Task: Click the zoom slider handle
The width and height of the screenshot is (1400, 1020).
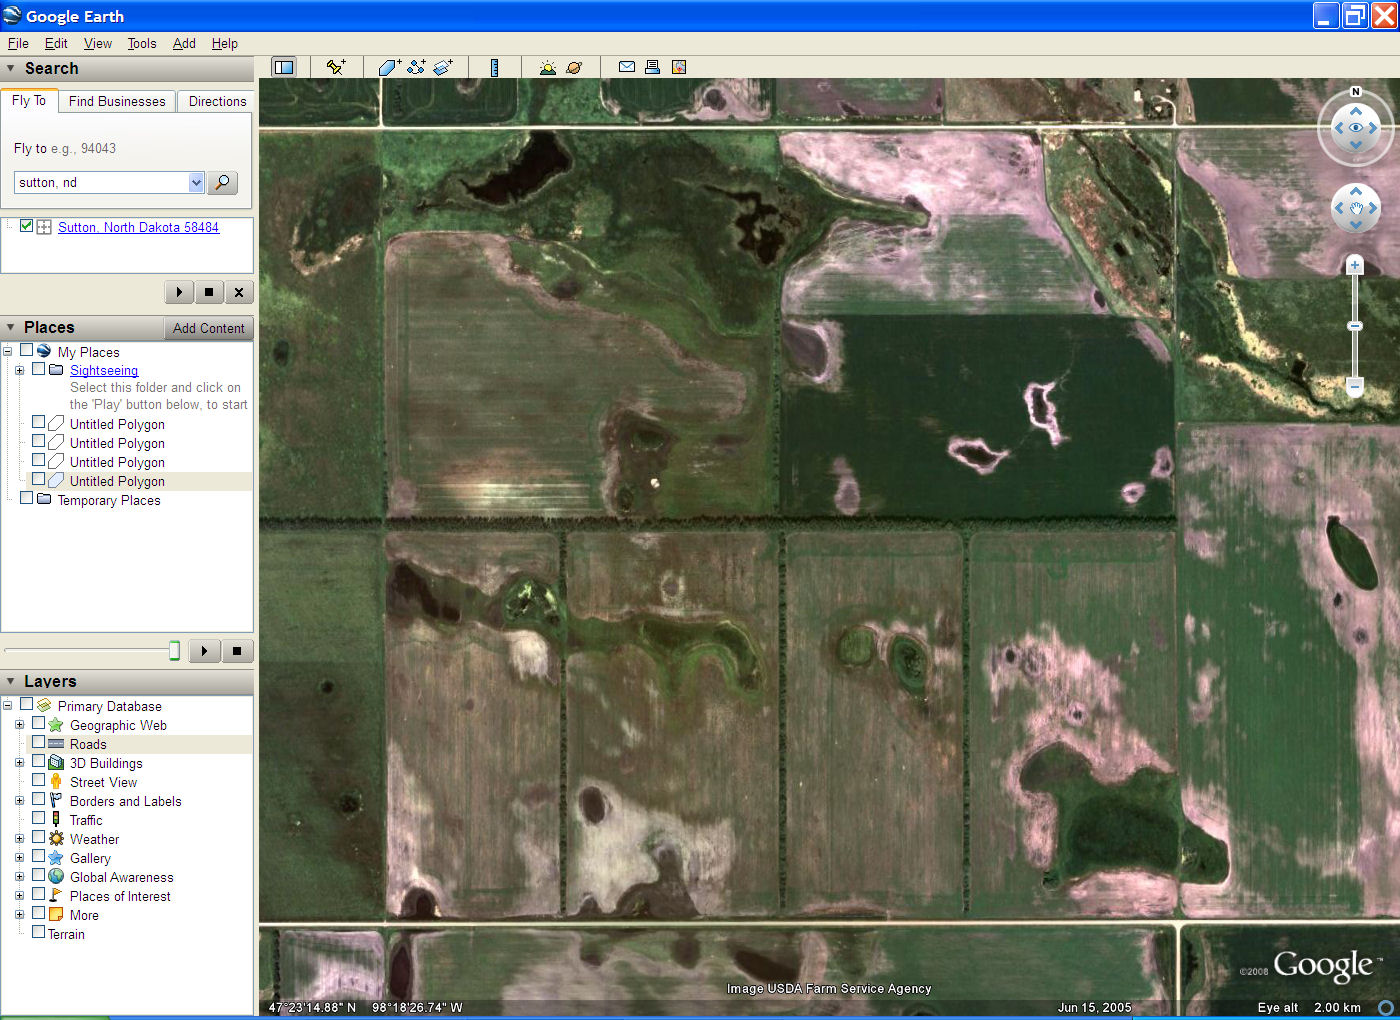Action: (x=1355, y=326)
